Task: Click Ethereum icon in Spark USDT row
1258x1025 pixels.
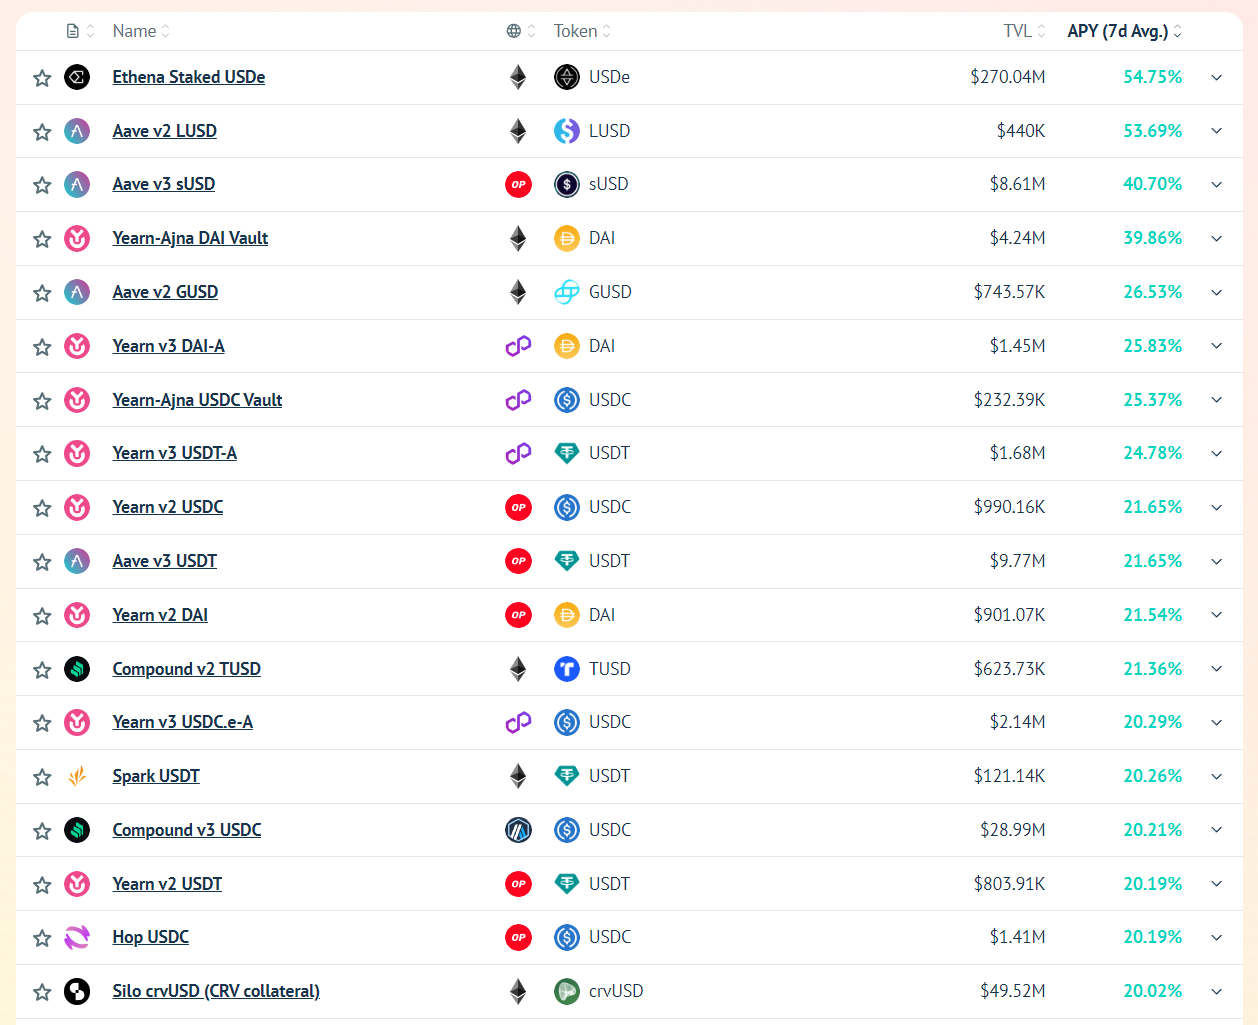Action: tap(518, 776)
